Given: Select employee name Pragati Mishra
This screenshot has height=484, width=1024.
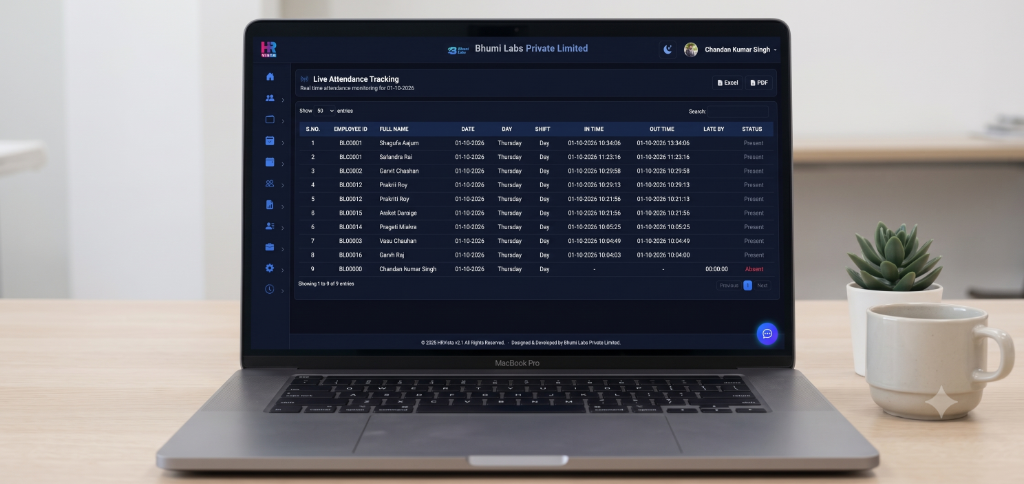Looking at the screenshot, I should point(398,227).
